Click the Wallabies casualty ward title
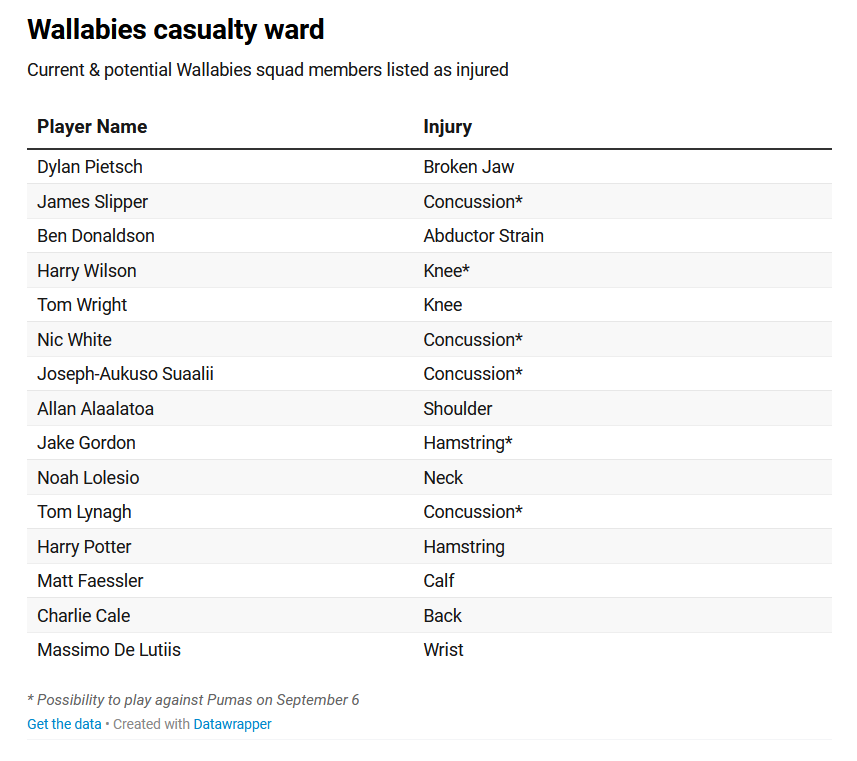This screenshot has height=761, width=857. click(x=176, y=30)
